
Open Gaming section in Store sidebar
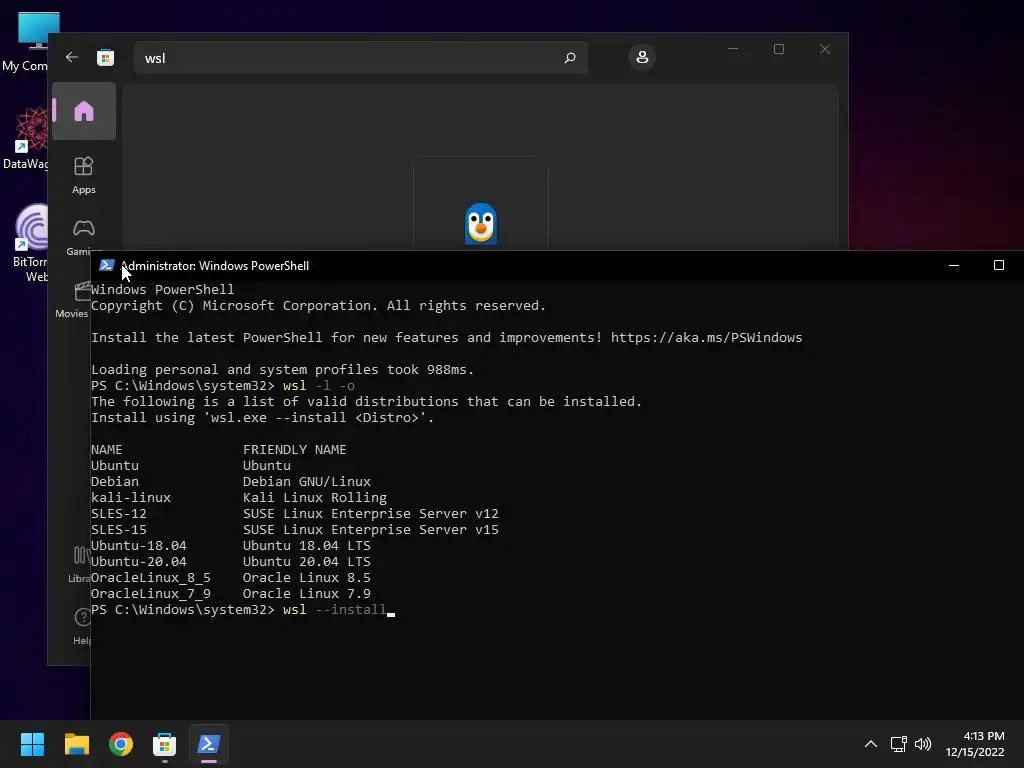tap(84, 236)
